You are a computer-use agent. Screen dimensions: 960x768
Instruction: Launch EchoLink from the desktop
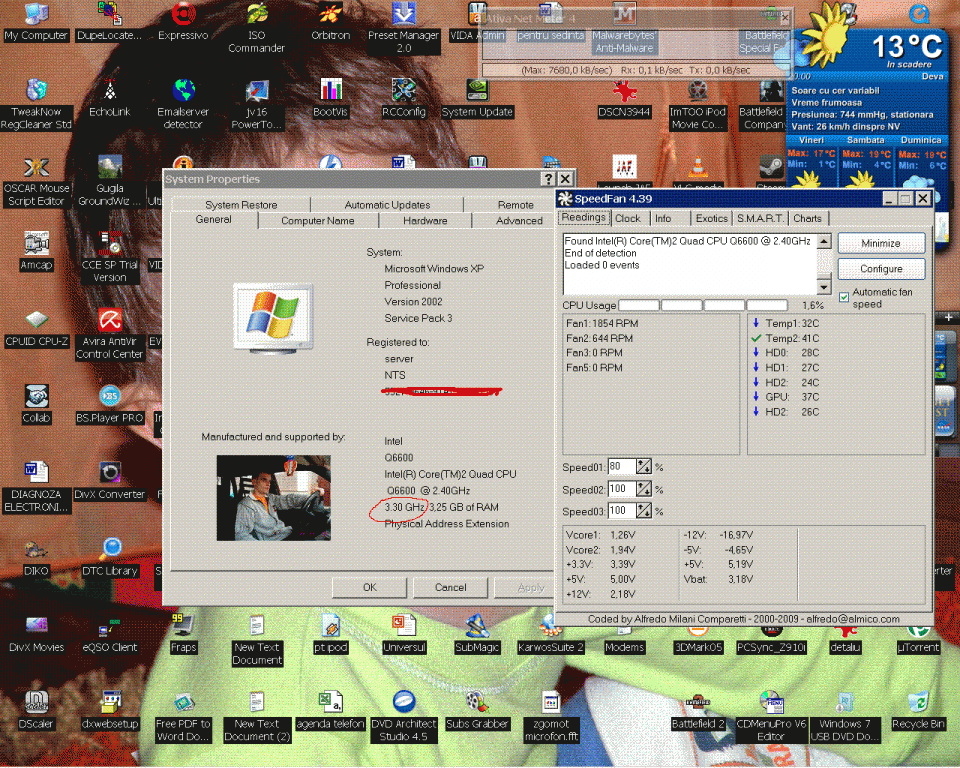pyautogui.click(x=110, y=99)
